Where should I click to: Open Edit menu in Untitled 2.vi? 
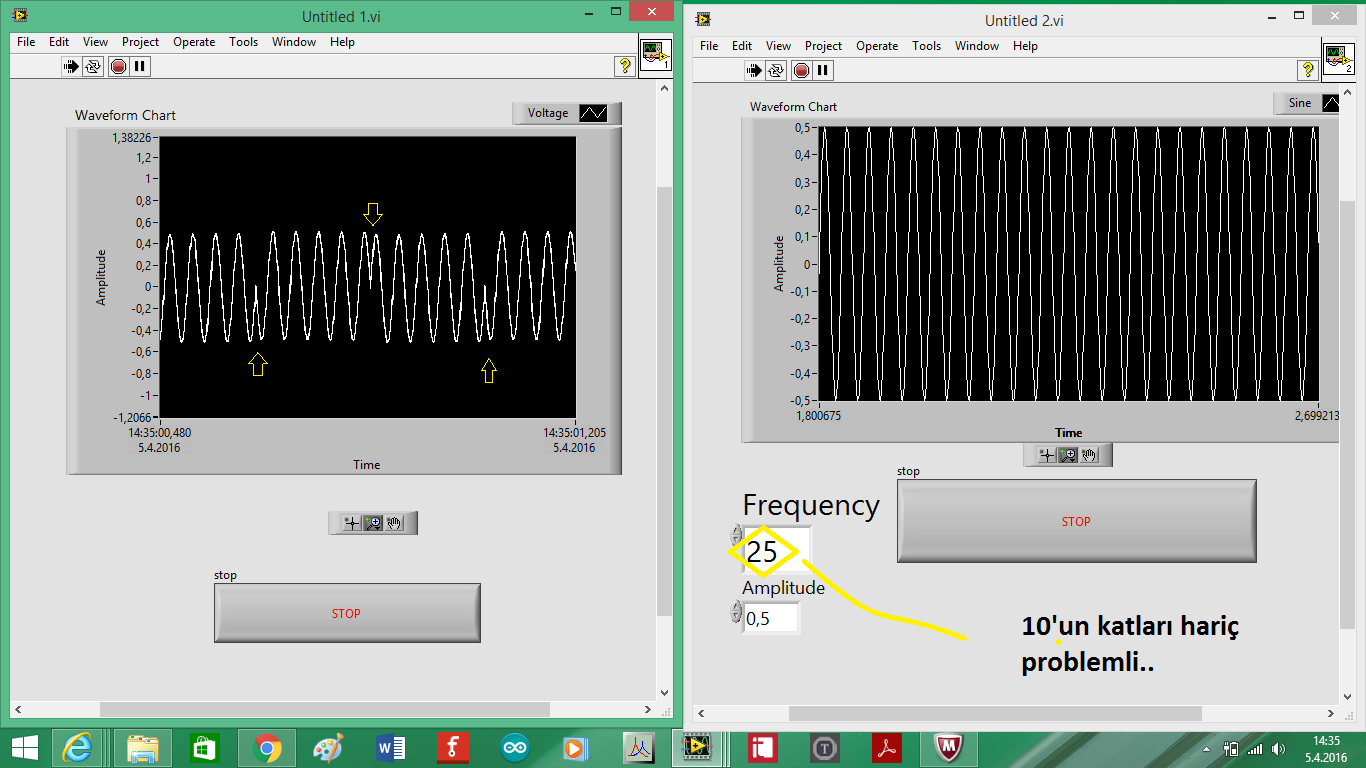pos(742,46)
